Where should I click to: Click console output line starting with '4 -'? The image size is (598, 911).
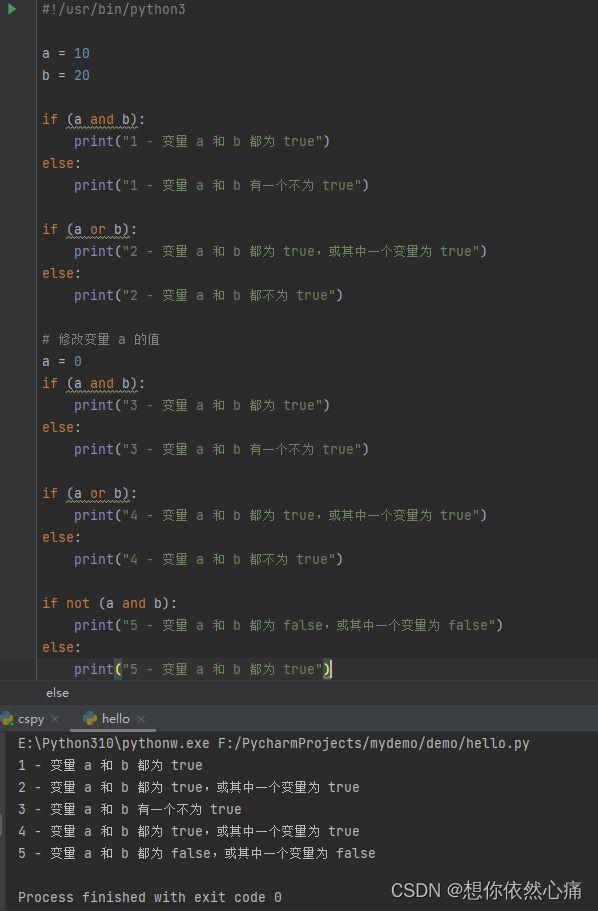189,831
